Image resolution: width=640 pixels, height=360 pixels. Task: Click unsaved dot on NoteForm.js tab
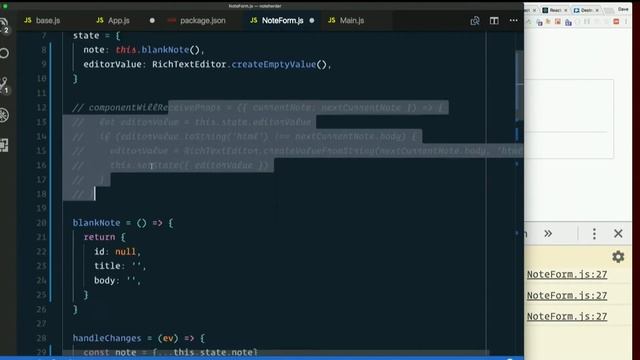[312, 21]
